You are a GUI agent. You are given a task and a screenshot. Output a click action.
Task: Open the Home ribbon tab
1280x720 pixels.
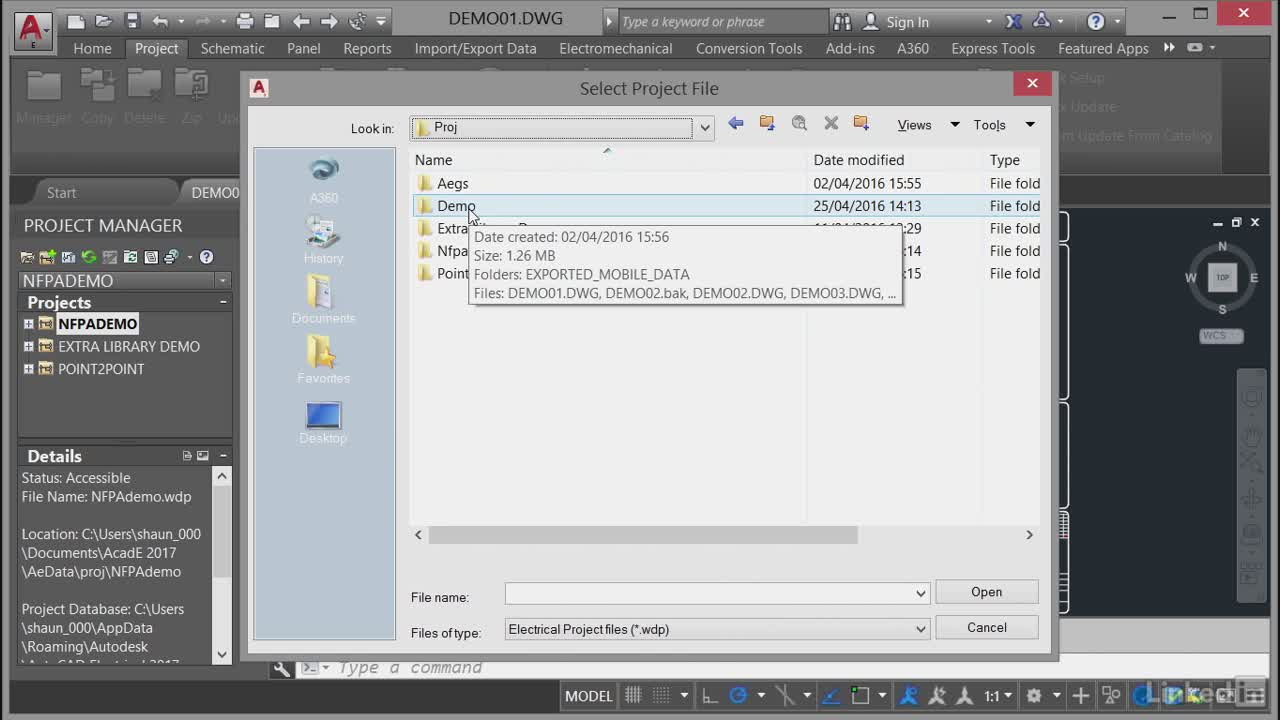[92, 48]
